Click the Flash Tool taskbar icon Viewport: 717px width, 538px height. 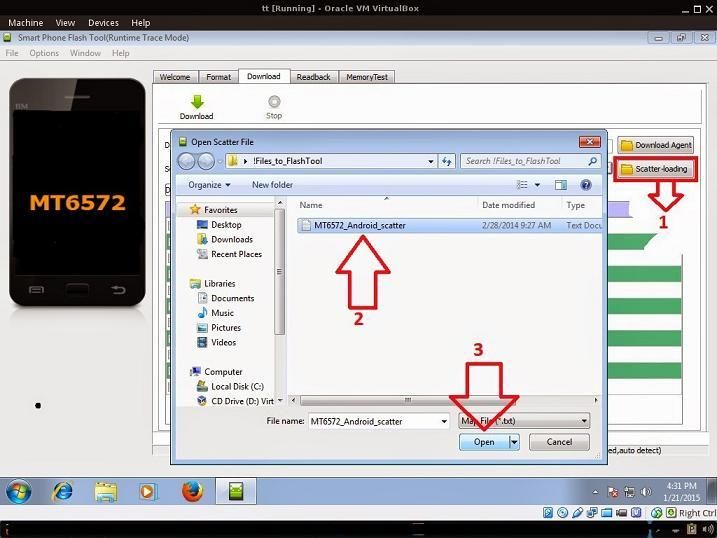236,492
